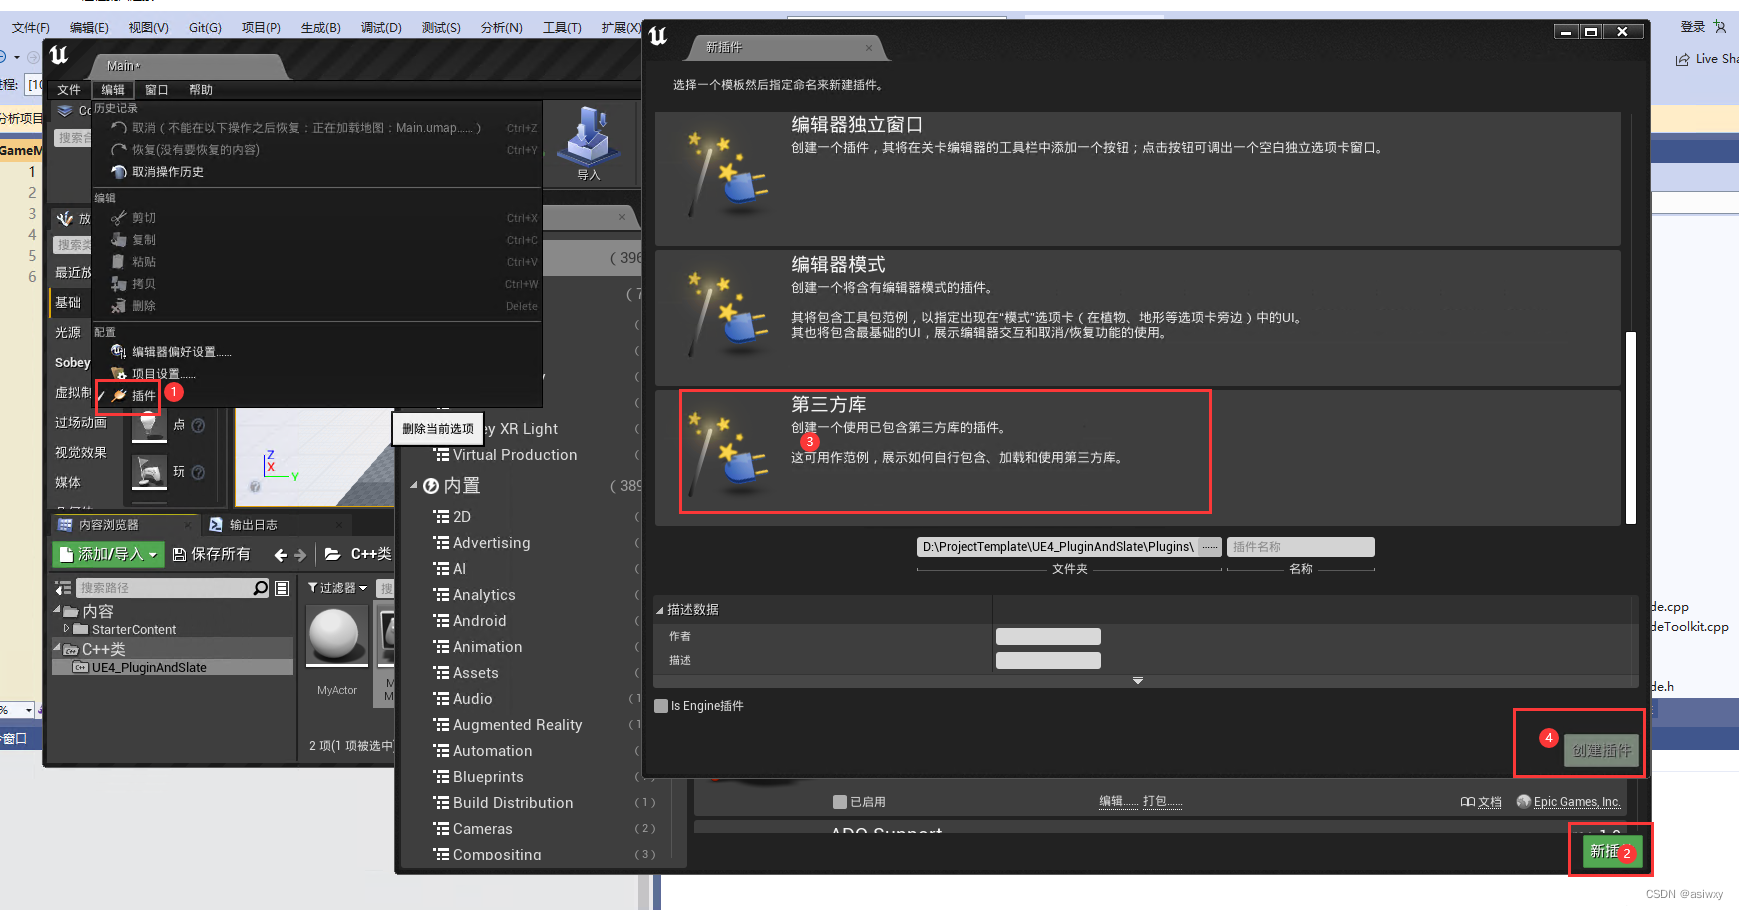The height and width of the screenshot is (910, 1739).
Task: Click the 创建插件 button
Action: click(x=1600, y=749)
